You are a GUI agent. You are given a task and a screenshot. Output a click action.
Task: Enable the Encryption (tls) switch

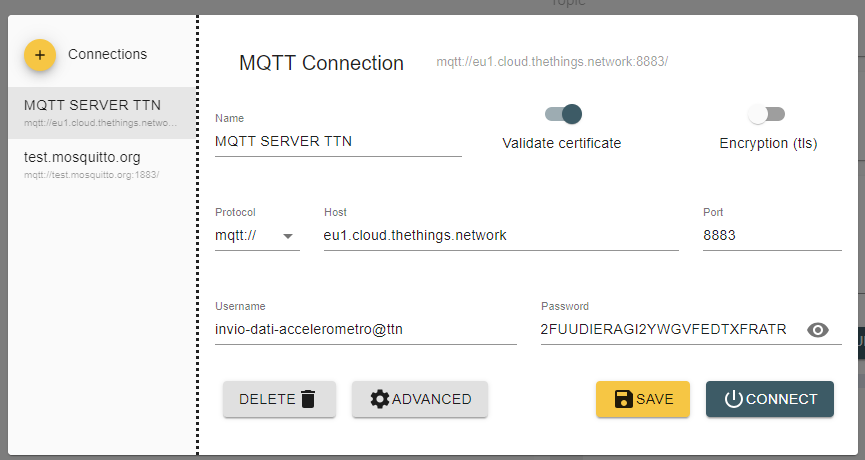coord(767,114)
